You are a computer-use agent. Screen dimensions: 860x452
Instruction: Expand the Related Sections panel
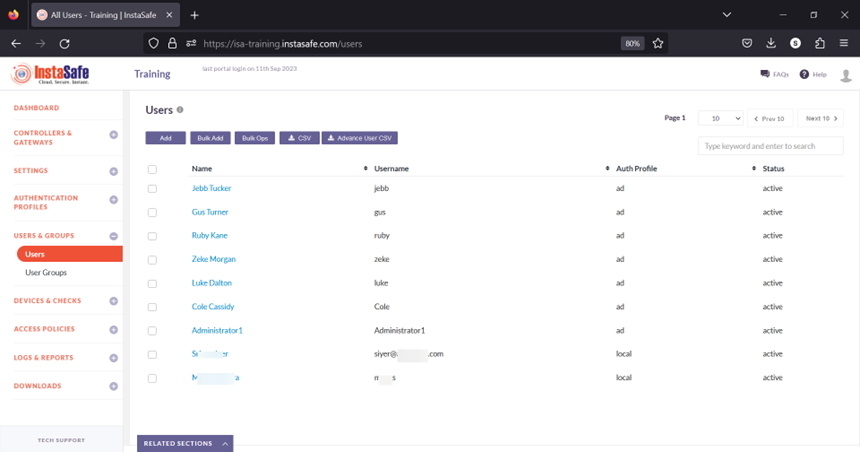pos(185,443)
